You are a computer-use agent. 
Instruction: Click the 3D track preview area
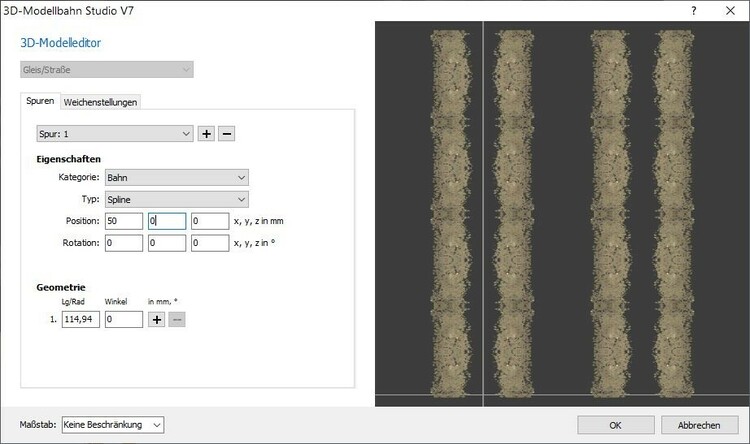coord(562,214)
